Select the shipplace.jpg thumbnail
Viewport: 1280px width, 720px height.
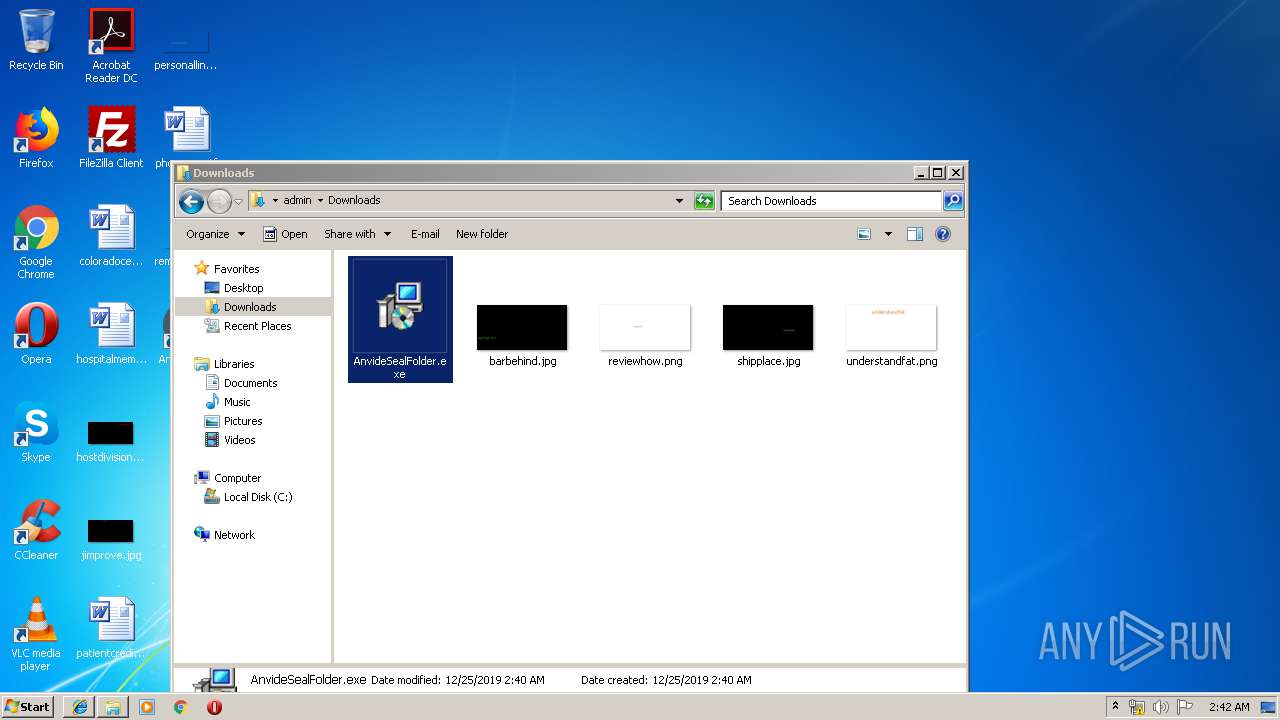[x=768, y=328]
